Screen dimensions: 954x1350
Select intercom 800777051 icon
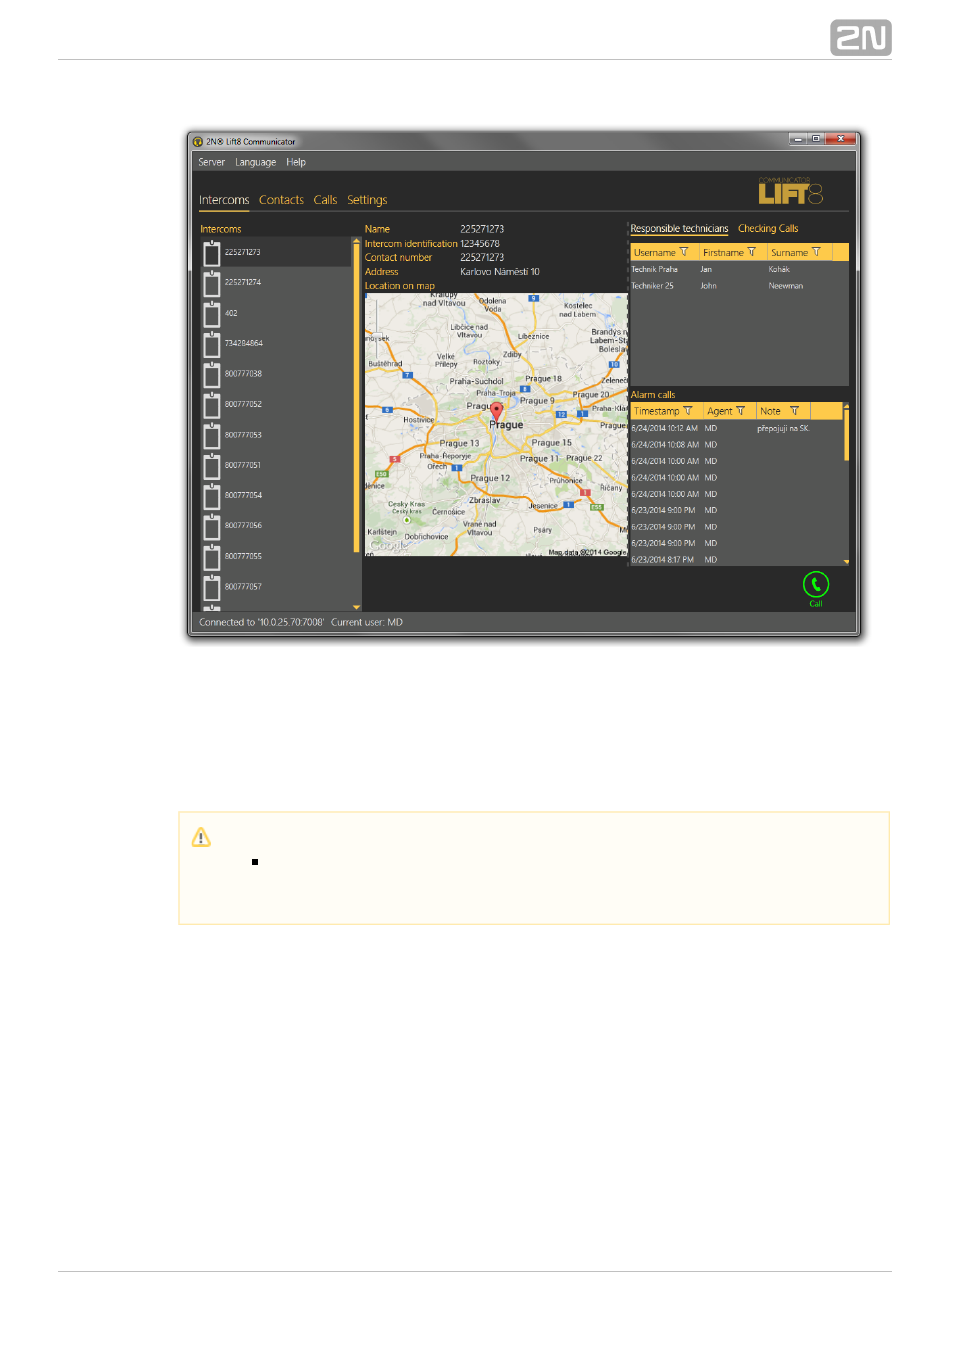(212, 465)
